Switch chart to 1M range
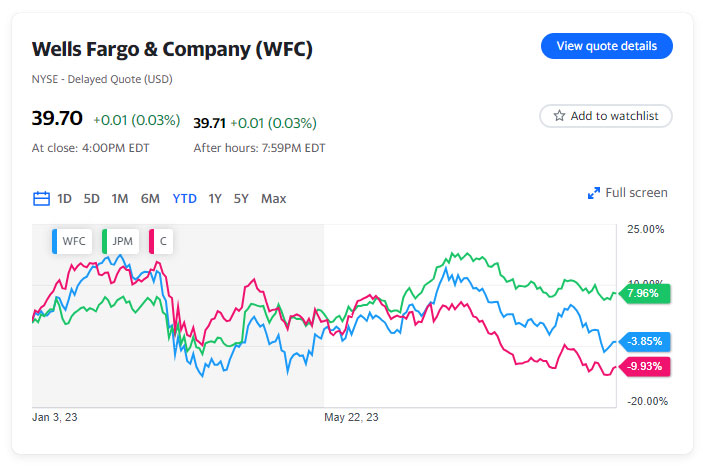 [x=120, y=198]
